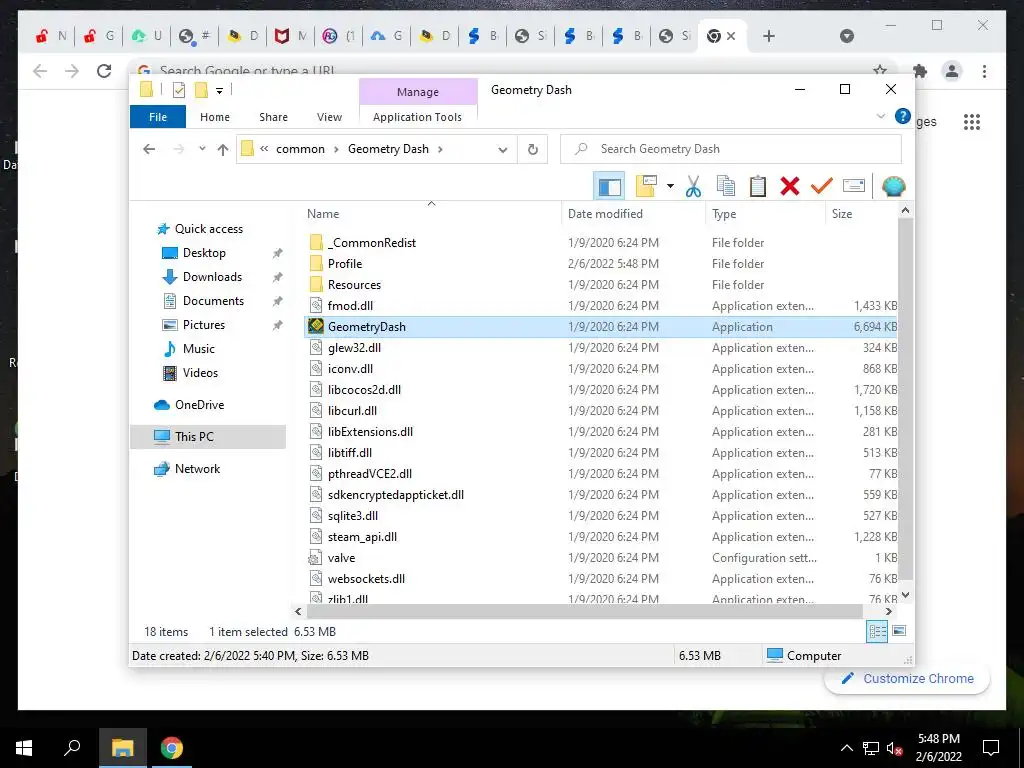Click the quick access Properties checkmark icon
This screenshot has height=768, width=1024.
click(x=178, y=90)
